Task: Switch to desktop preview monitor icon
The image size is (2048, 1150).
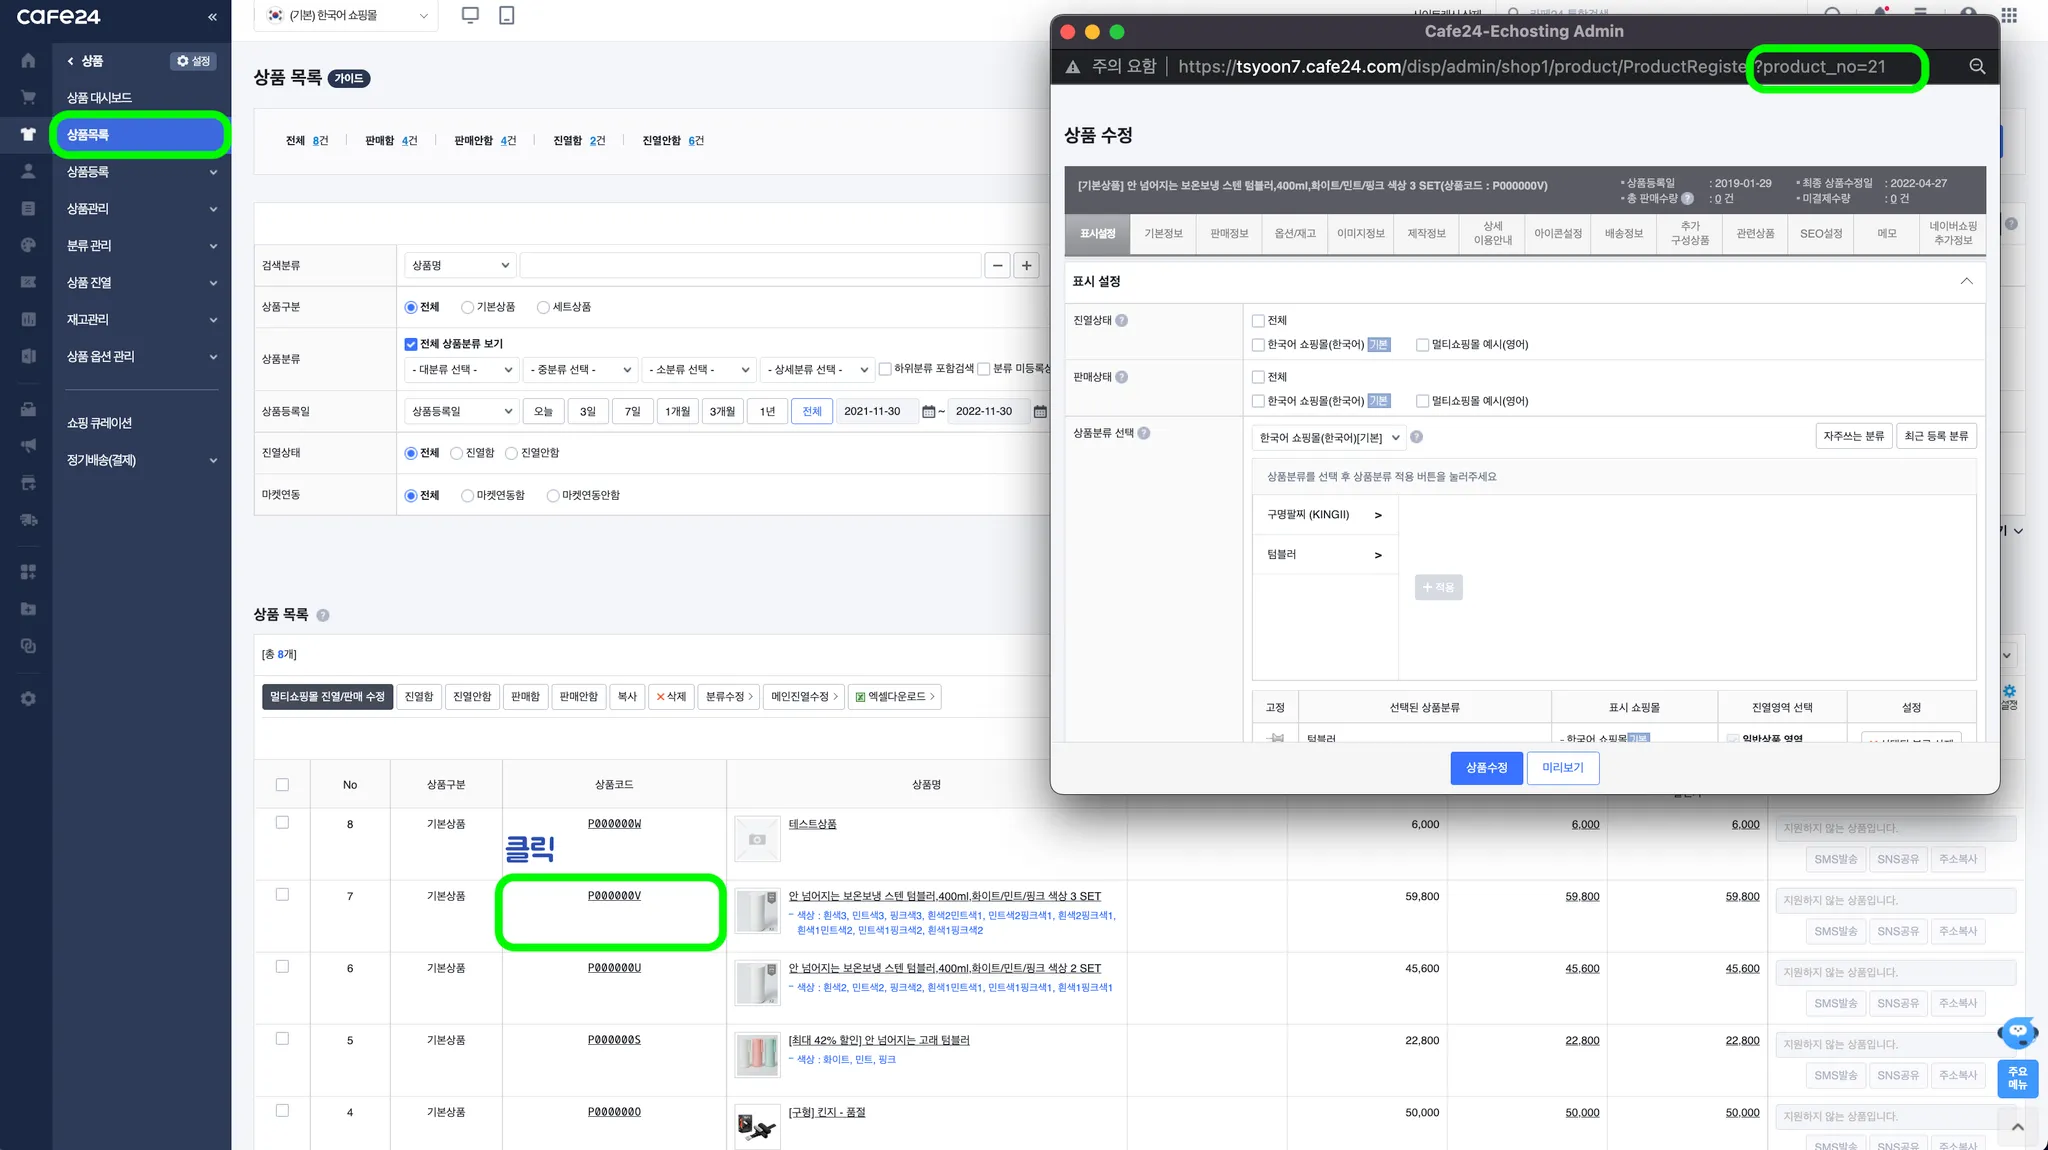Action: pos(470,15)
